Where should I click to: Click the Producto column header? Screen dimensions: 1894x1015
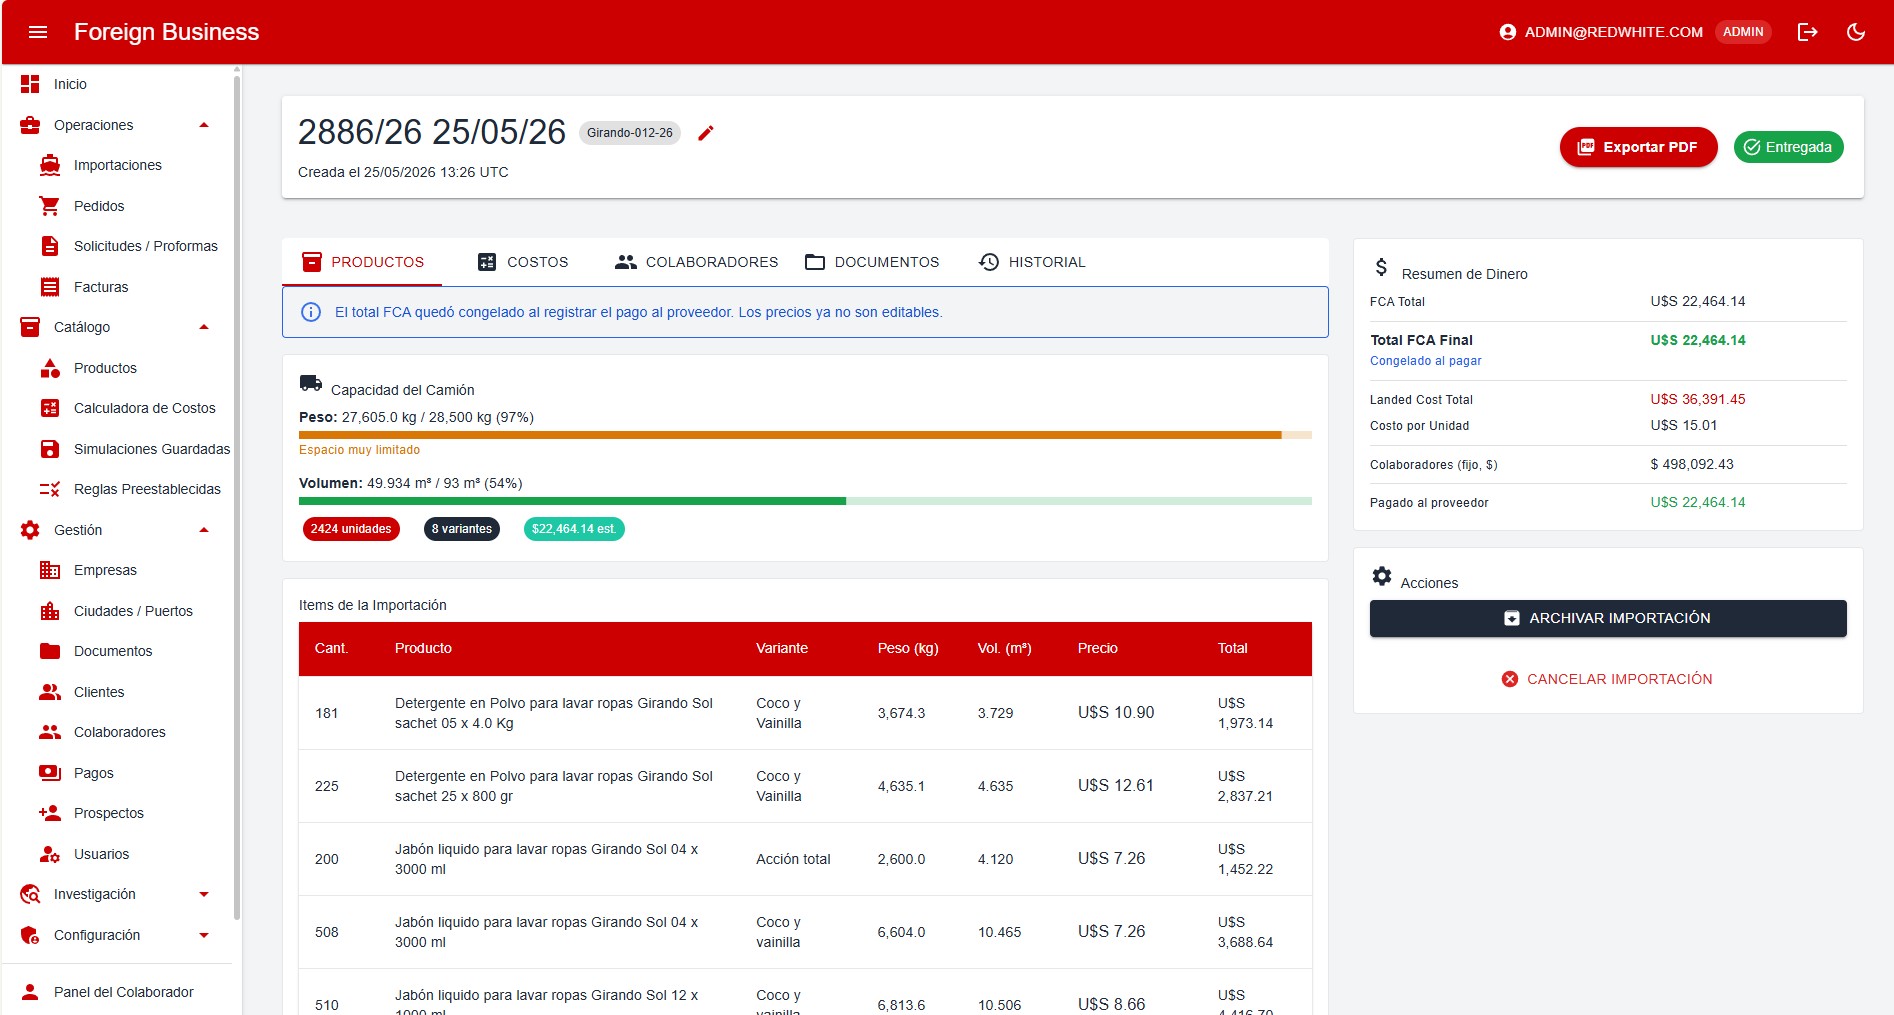423,648
